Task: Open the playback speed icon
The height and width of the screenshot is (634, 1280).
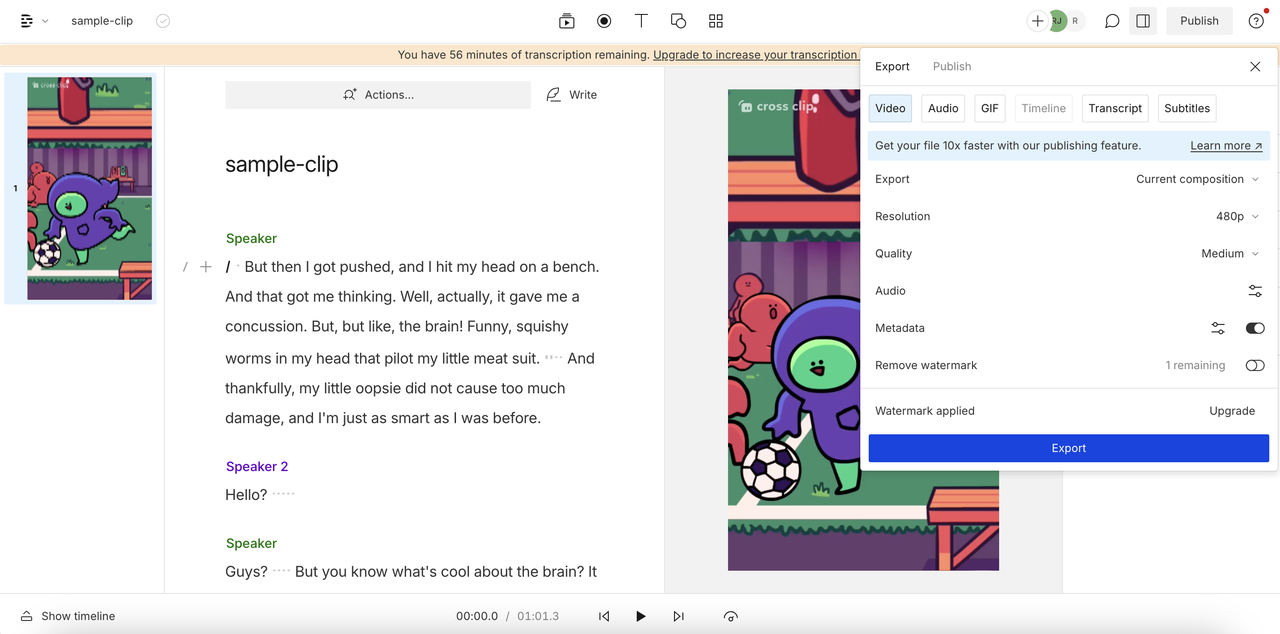Action: click(x=731, y=616)
